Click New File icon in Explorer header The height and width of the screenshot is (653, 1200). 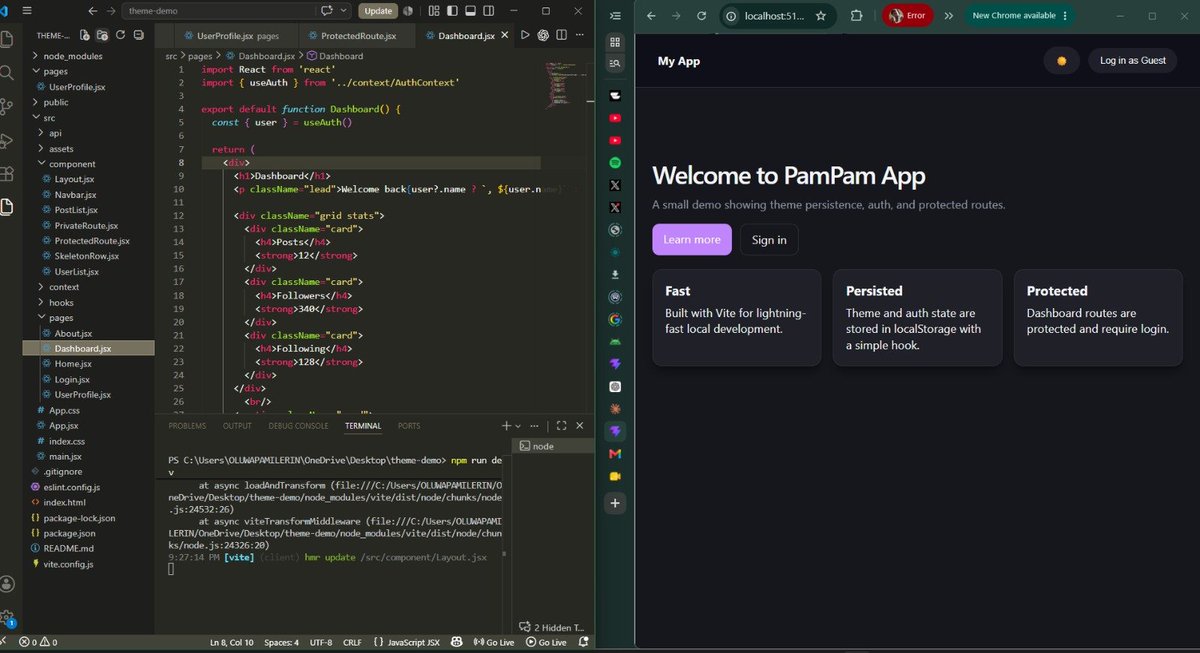[x=83, y=35]
